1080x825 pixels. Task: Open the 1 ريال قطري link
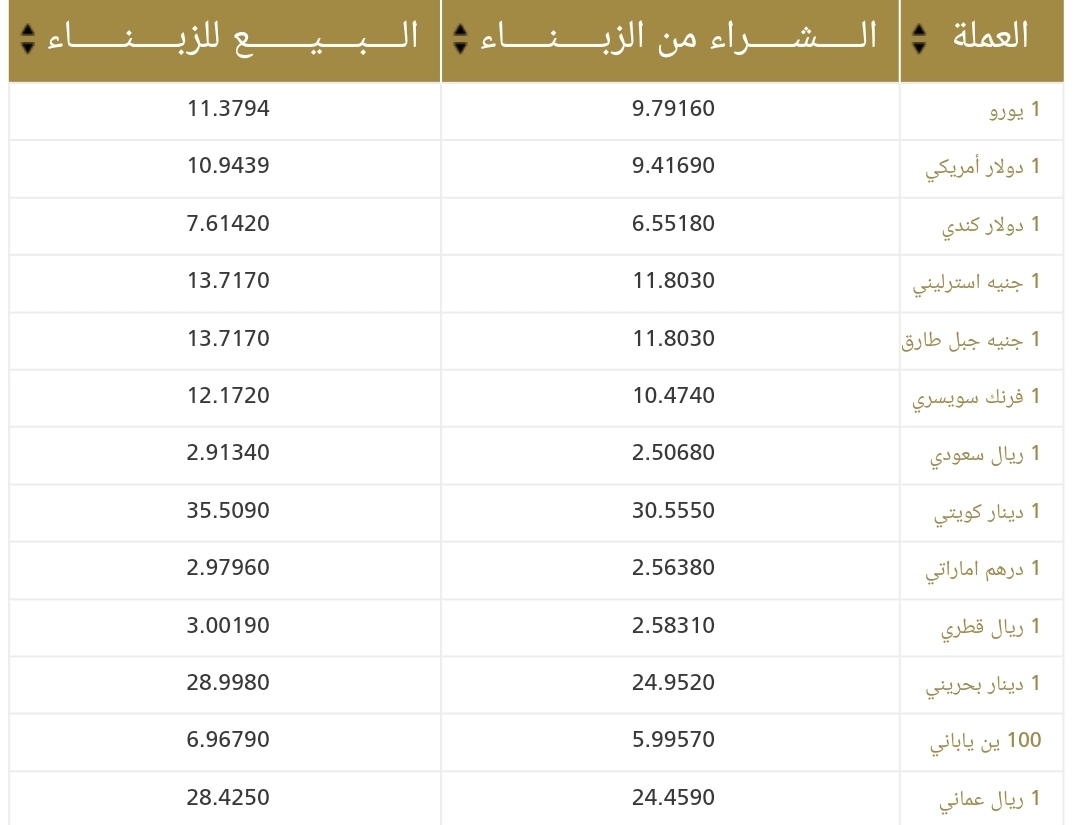990,628
